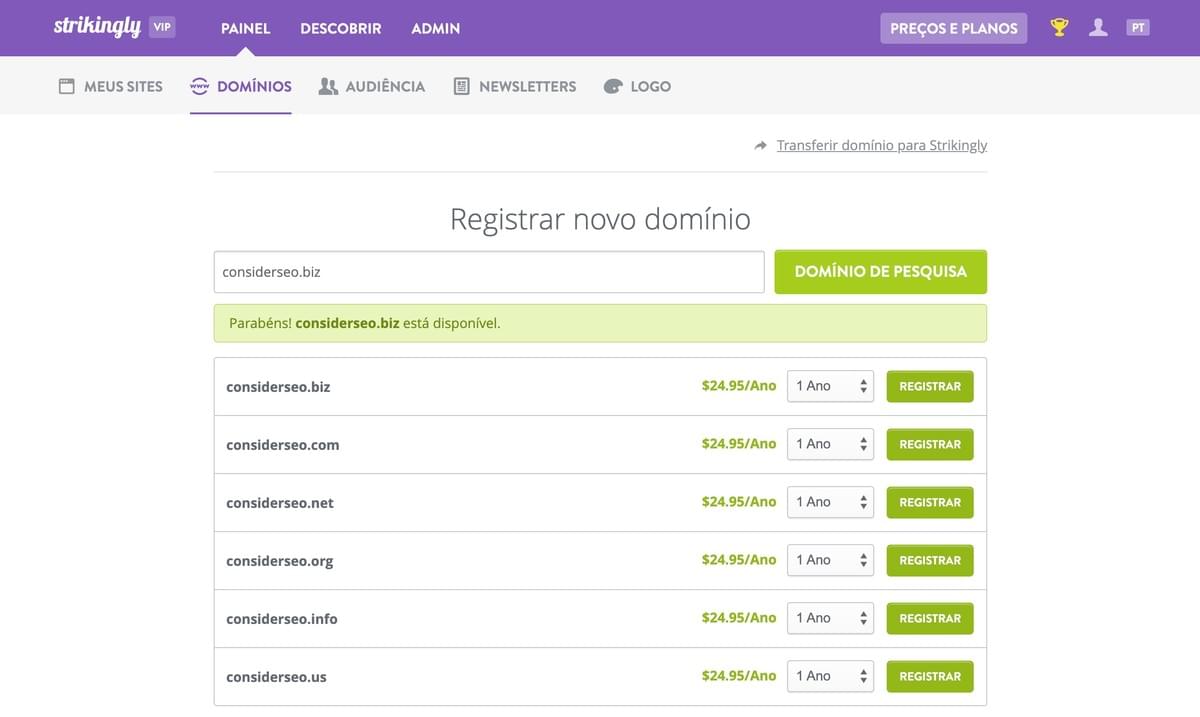Image resolution: width=1200 pixels, height=717 pixels.
Task: Open the PT language selector
Action: pyautogui.click(x=1138, y=28)
